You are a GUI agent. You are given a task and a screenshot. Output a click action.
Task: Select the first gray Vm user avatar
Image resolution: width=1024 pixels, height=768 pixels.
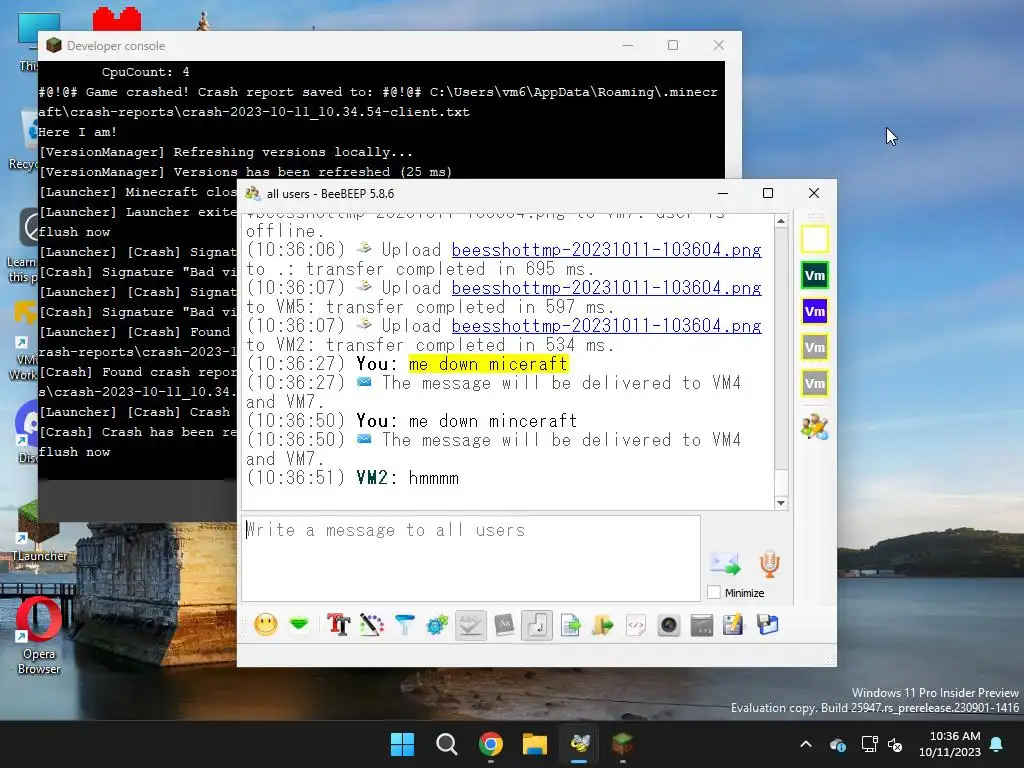tap(814, 347)
